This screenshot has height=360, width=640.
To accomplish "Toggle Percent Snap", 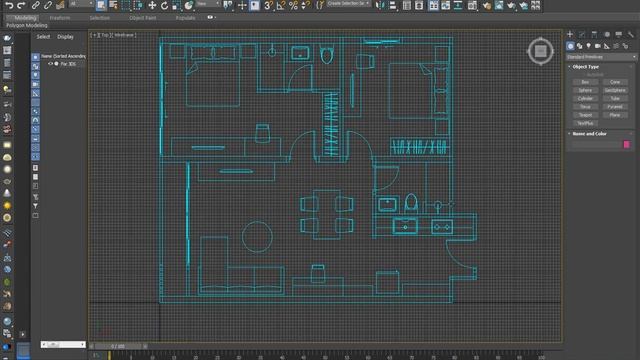I will (293, 5).
